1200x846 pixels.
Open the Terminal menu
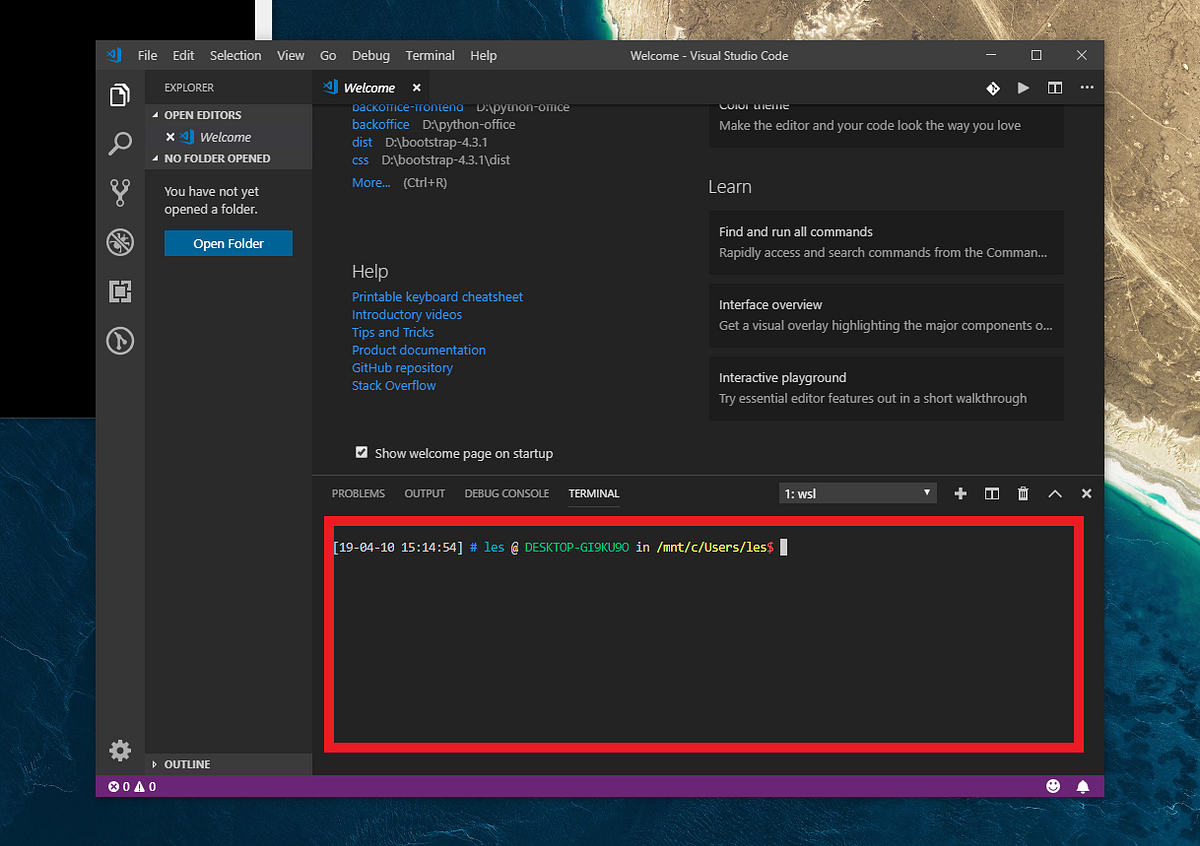tap(429, 55)
